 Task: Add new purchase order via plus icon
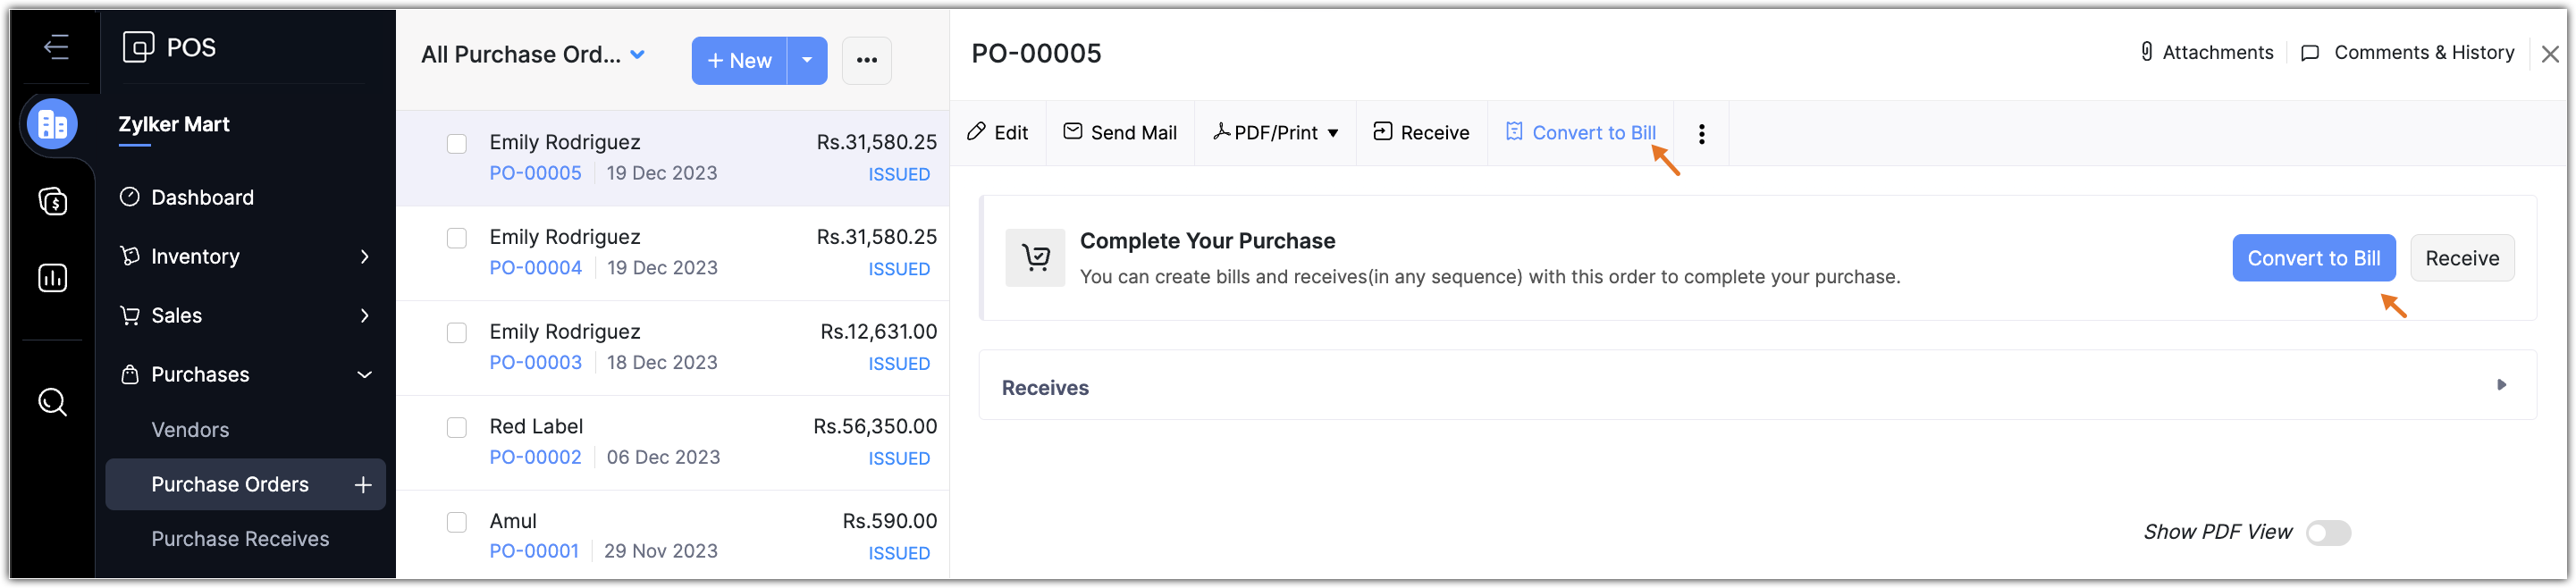tap(363, 485)
